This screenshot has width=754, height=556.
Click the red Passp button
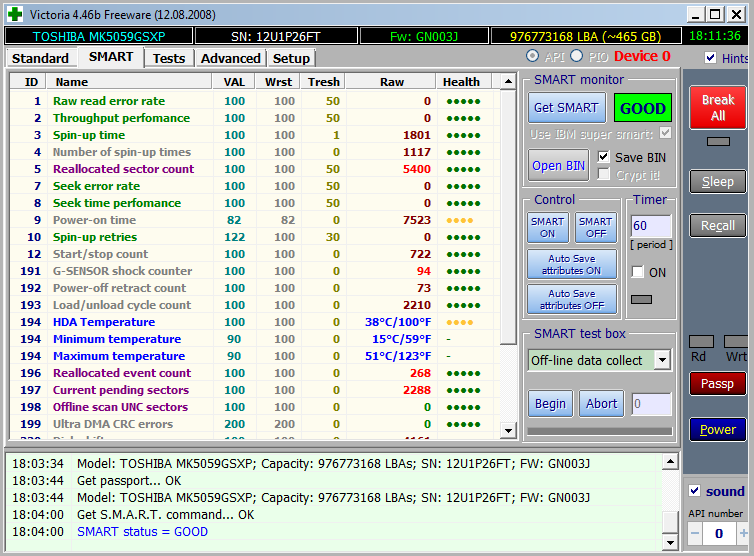tap(717, 383)
